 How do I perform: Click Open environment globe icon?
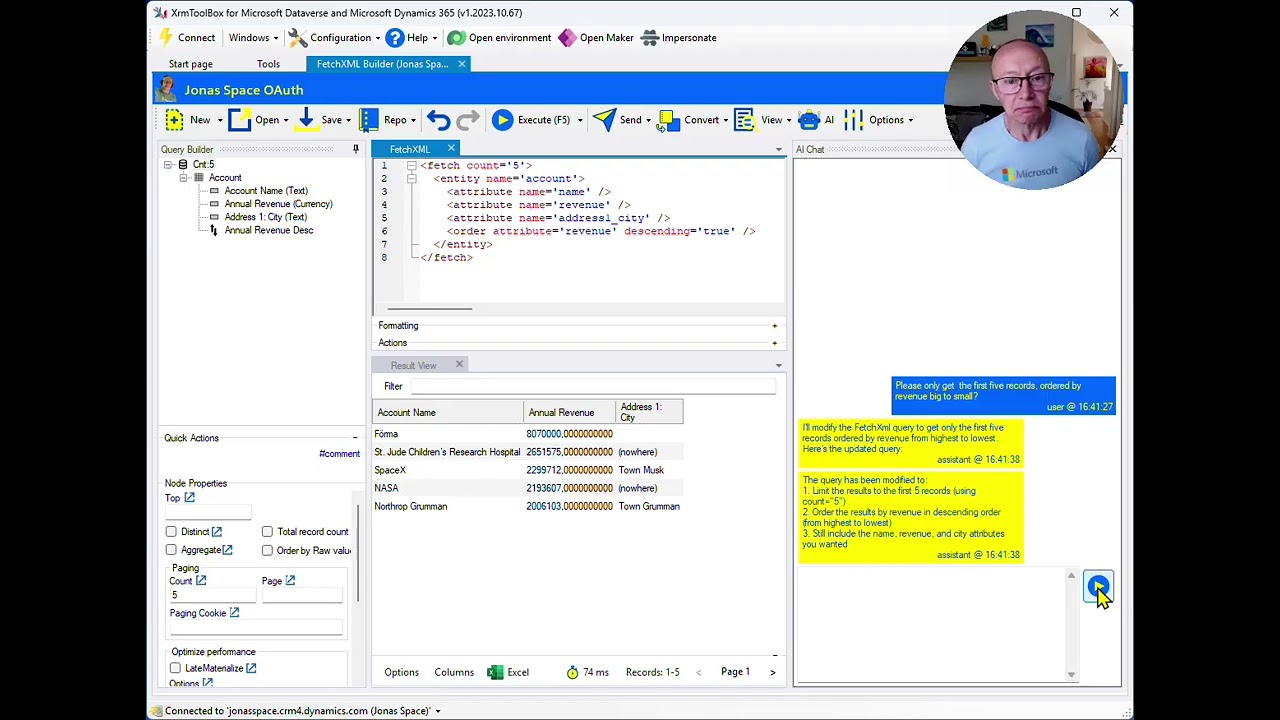(456, 38)
